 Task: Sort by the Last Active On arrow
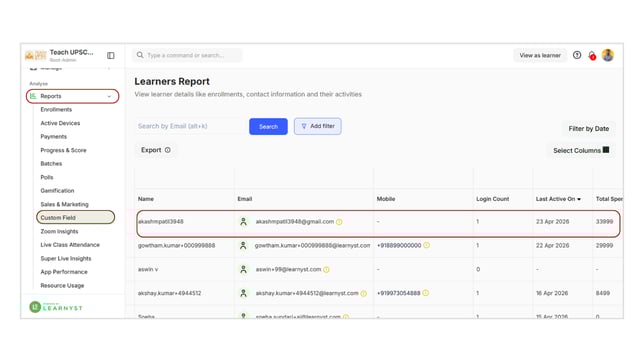pyautogui.click(x=579, y=199)
